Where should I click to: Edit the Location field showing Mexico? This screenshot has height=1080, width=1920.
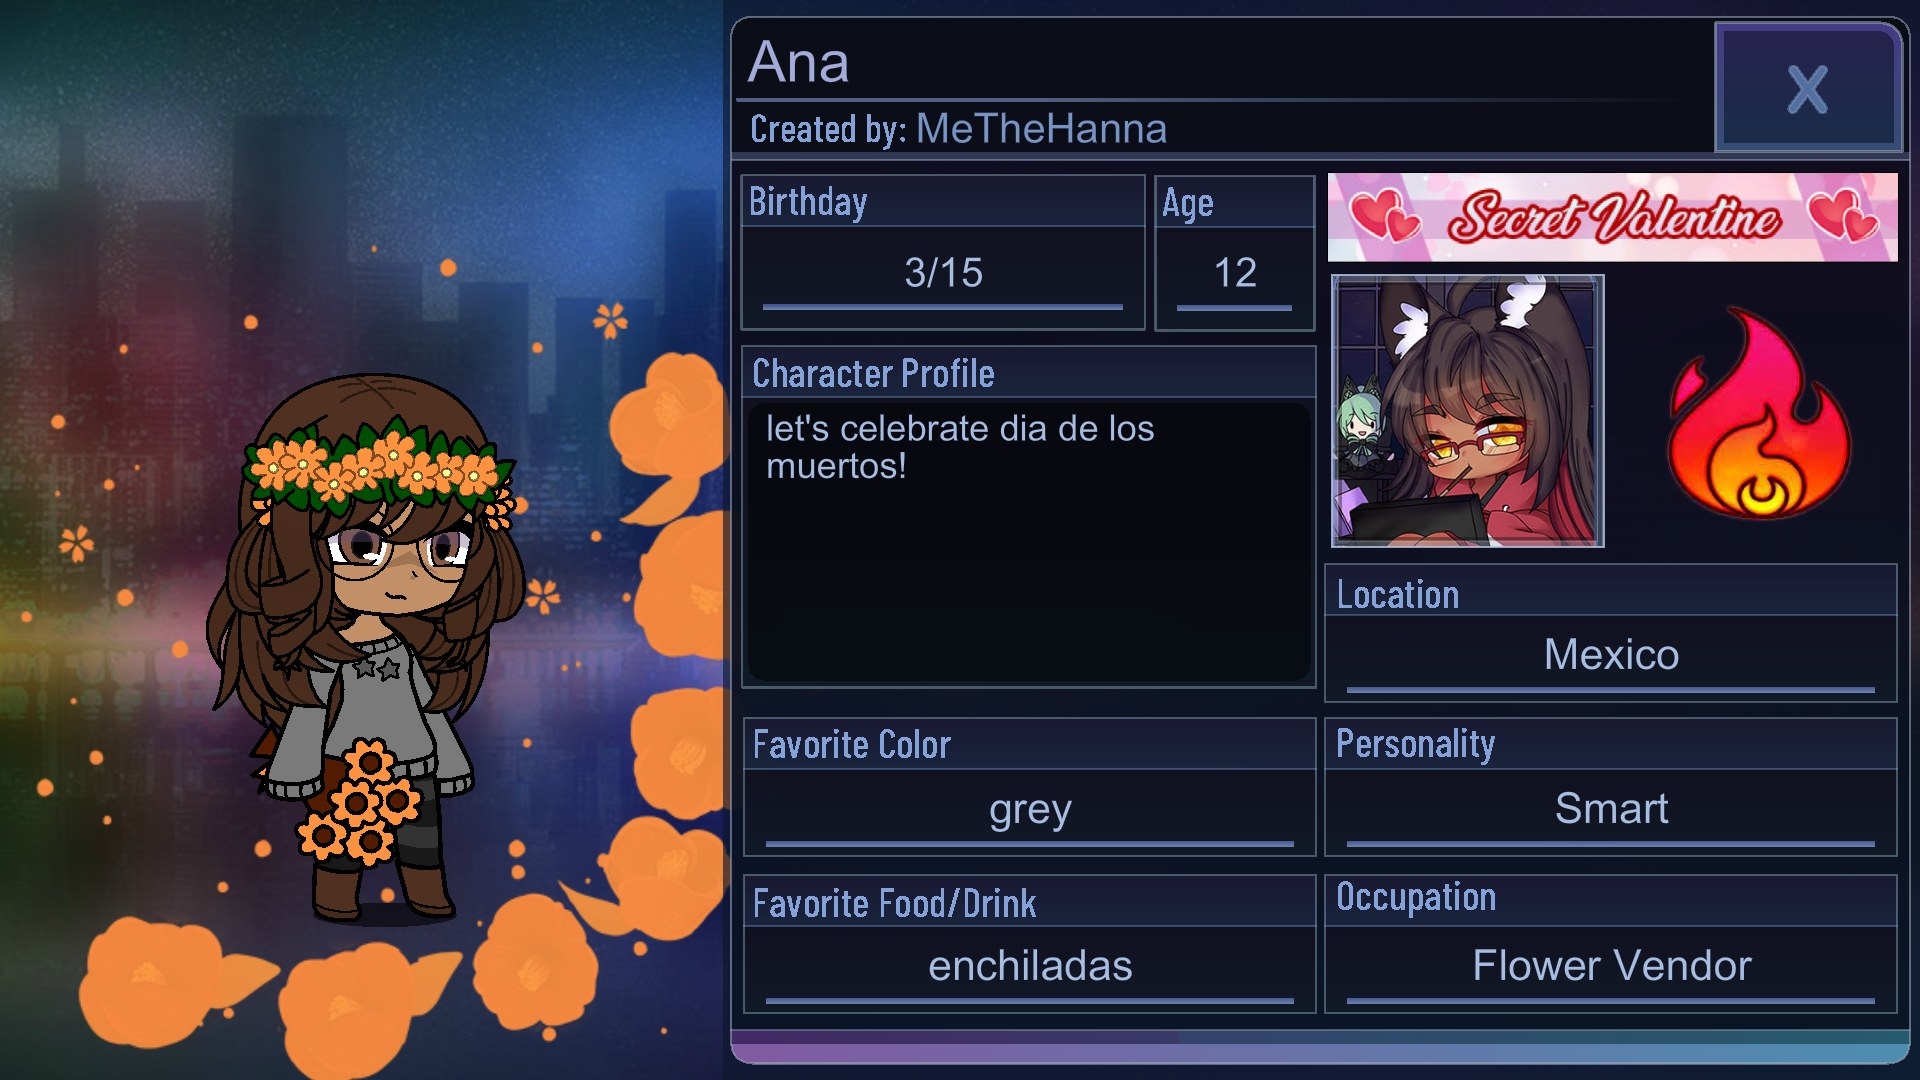(1611, 655)
